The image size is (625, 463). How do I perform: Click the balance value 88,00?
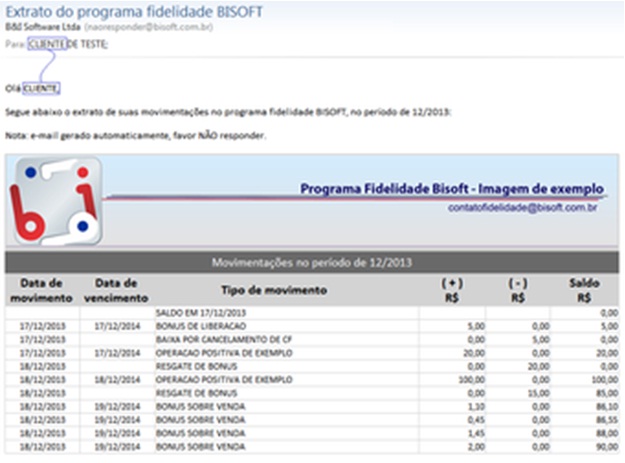point(607,434)
